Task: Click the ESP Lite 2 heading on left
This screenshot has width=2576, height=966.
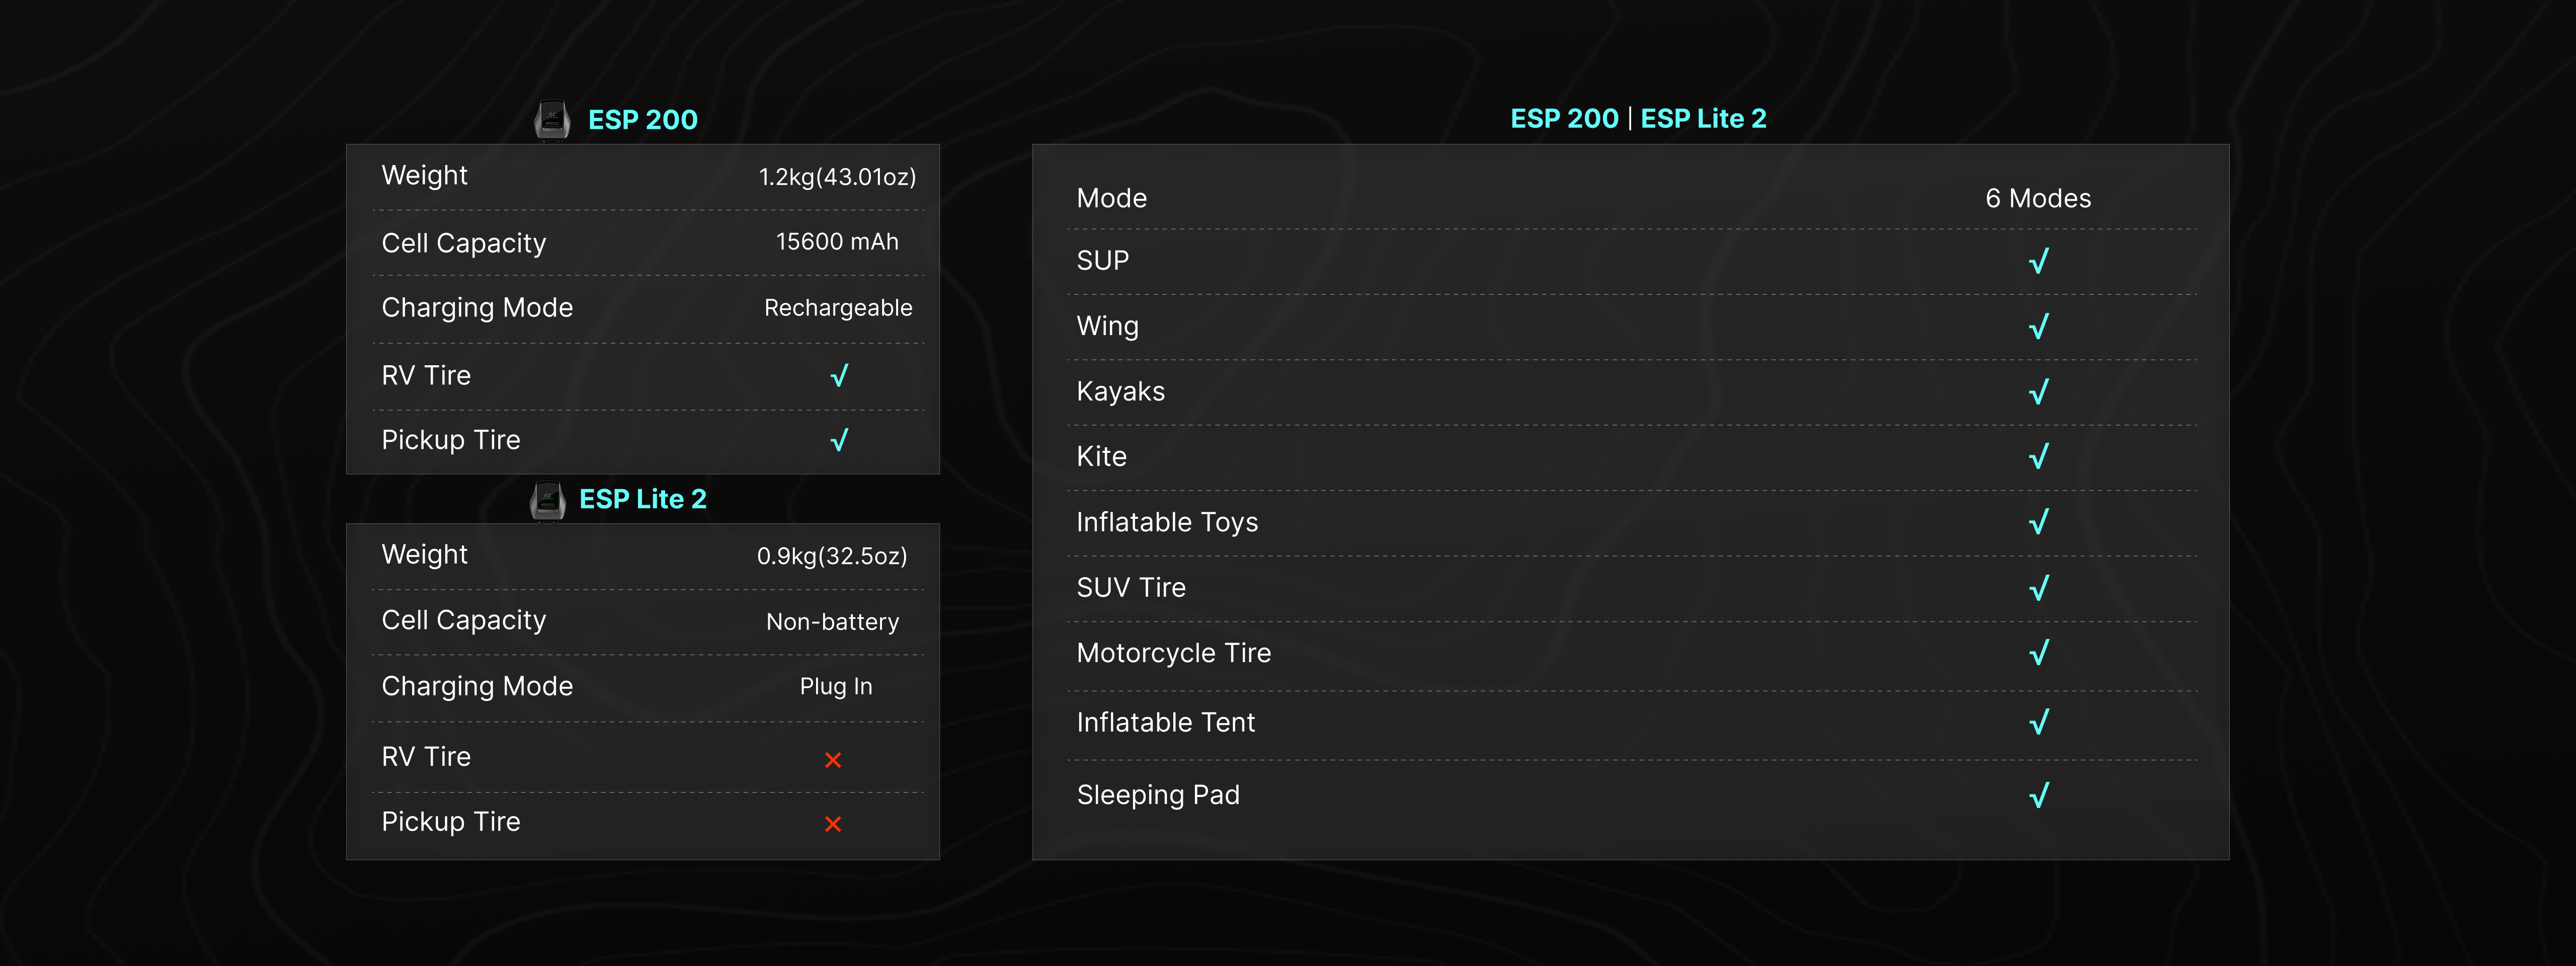Action: tap(643, 499)
